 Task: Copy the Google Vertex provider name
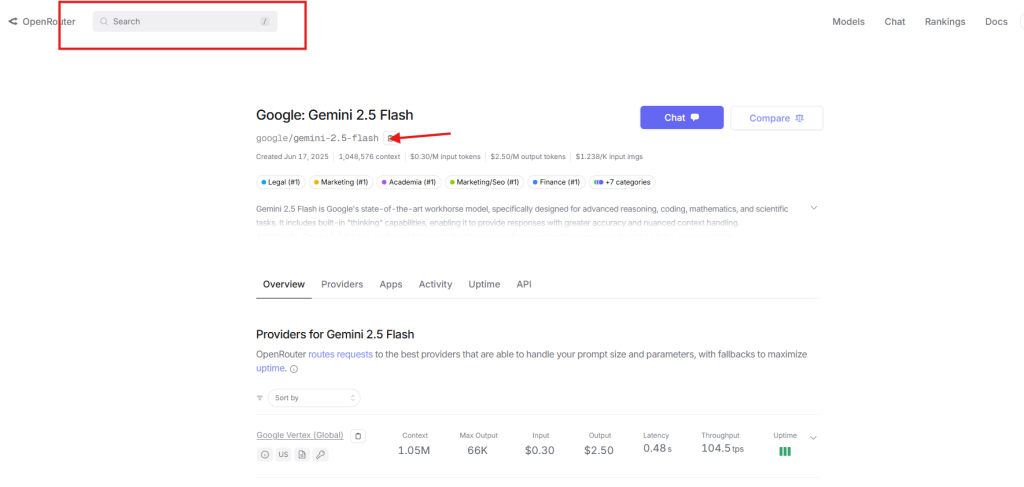(358, 435)
